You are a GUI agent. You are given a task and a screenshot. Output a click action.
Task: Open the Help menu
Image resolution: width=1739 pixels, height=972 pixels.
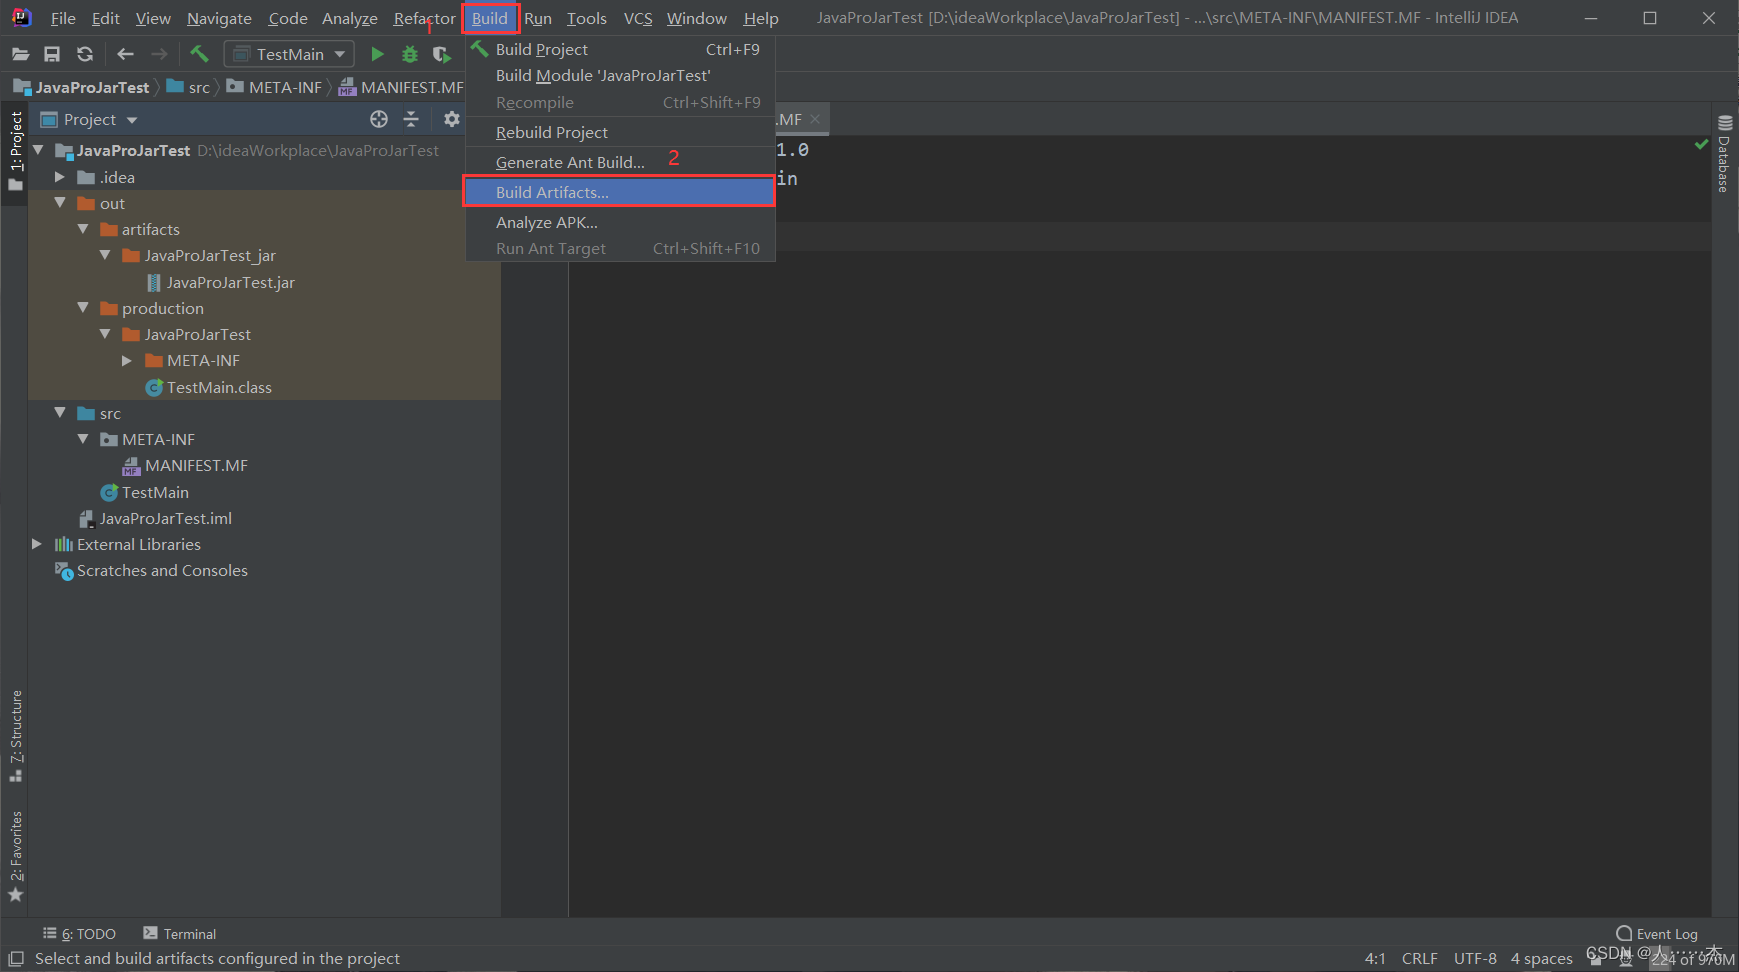click(761, 18)
